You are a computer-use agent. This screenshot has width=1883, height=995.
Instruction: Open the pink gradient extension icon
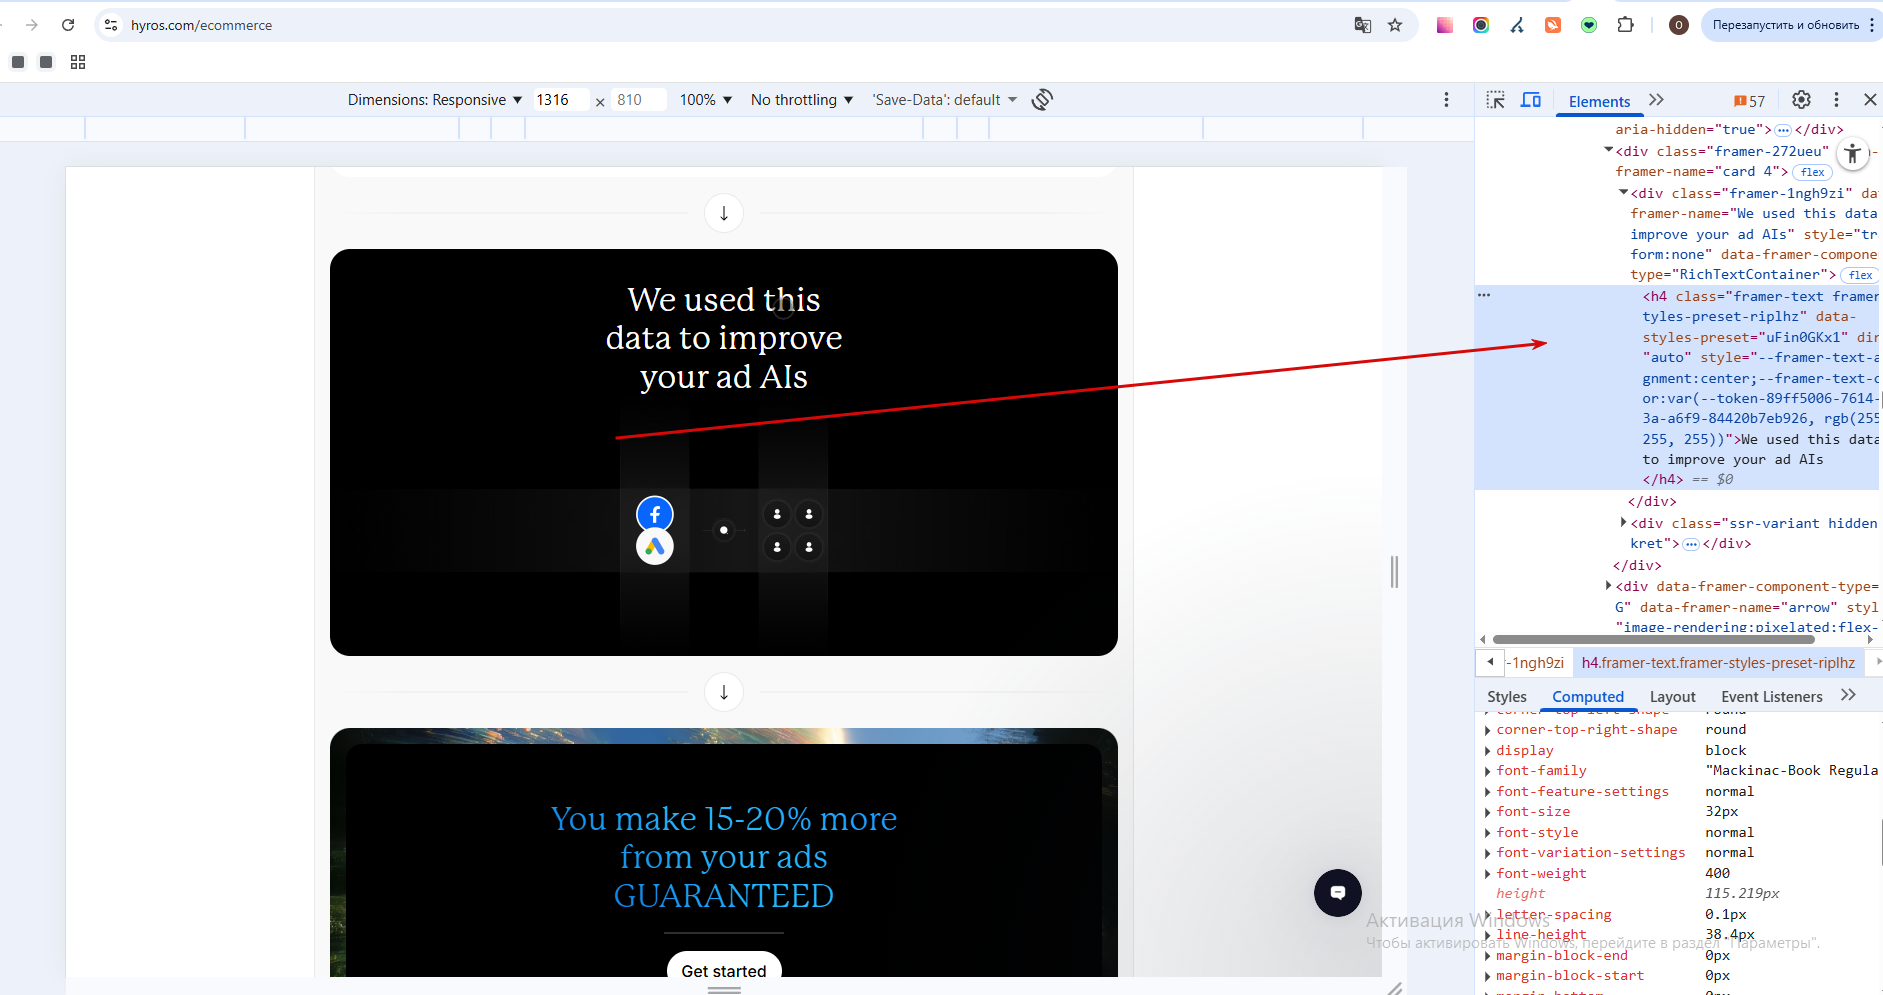click(x=1445, y=25)
